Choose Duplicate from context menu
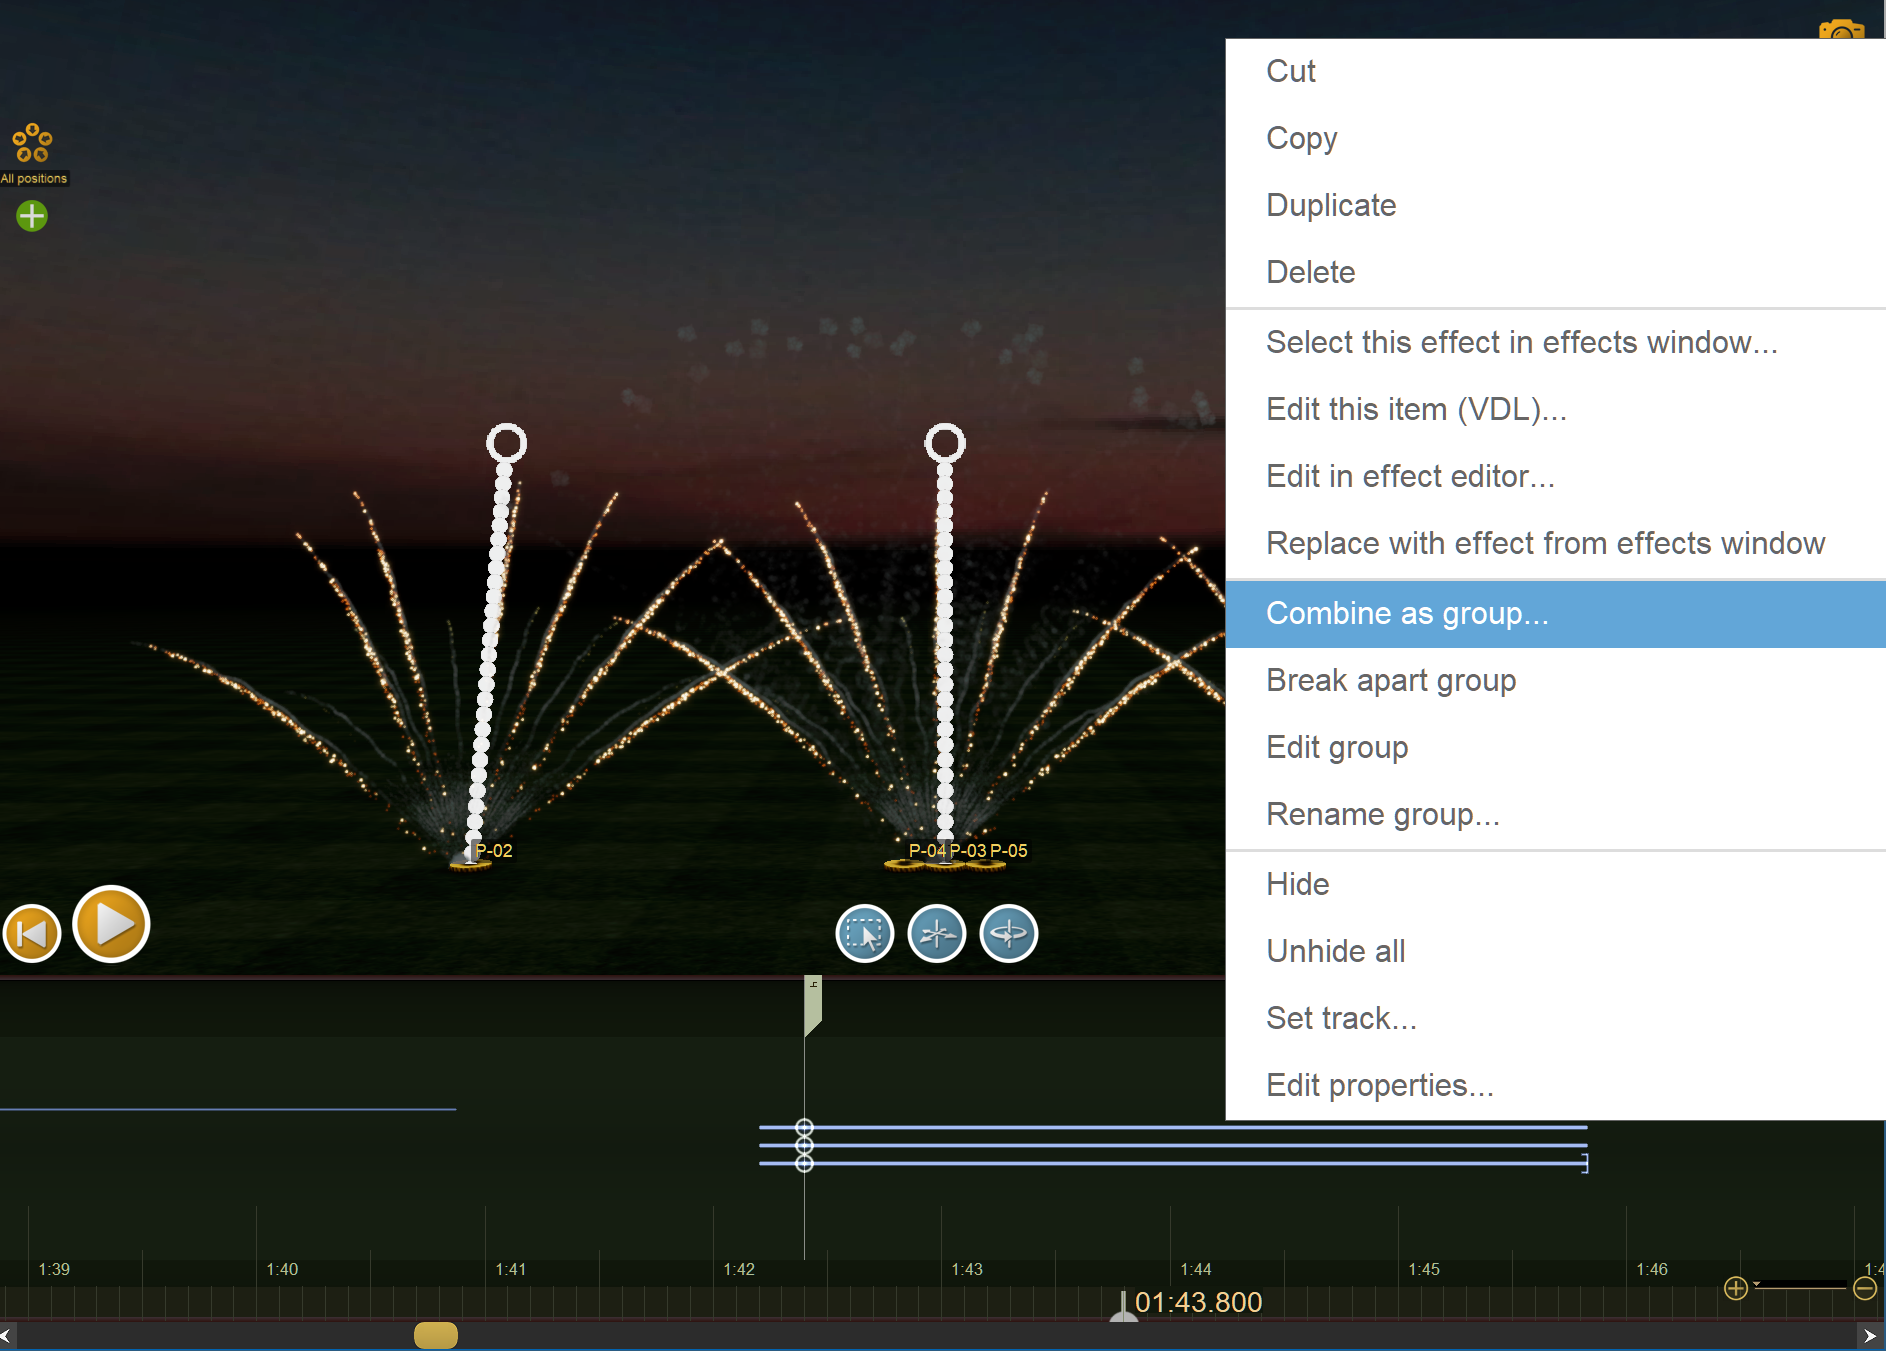This screenshot has height=1351, width=1886. (x=1556, y=205)
